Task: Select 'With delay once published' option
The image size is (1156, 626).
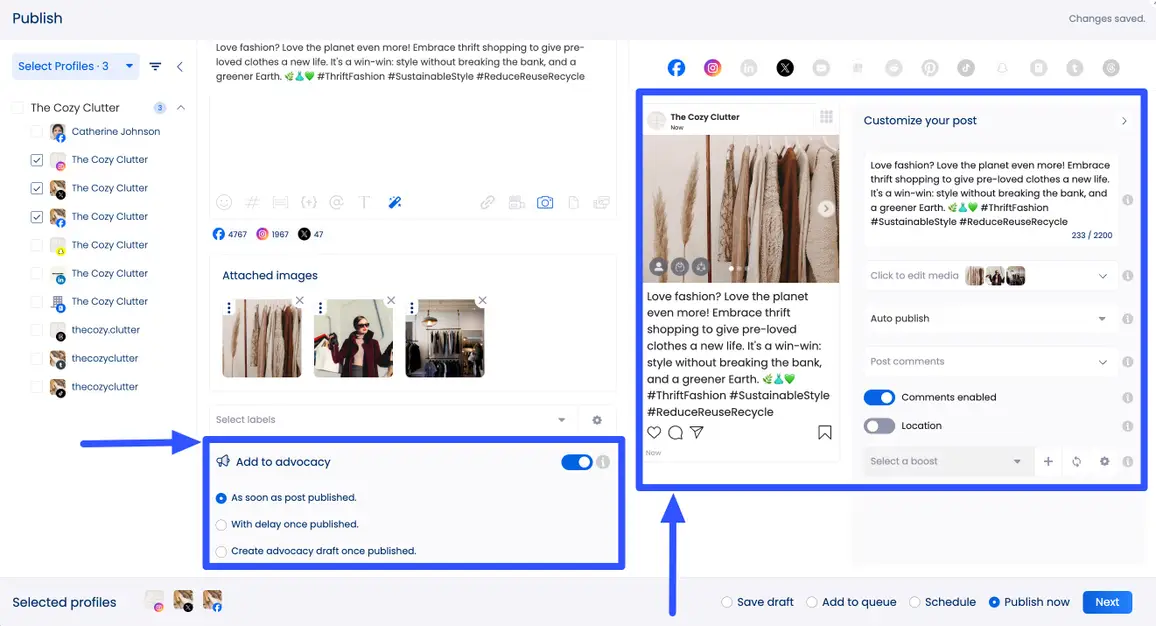Action: 221,523
